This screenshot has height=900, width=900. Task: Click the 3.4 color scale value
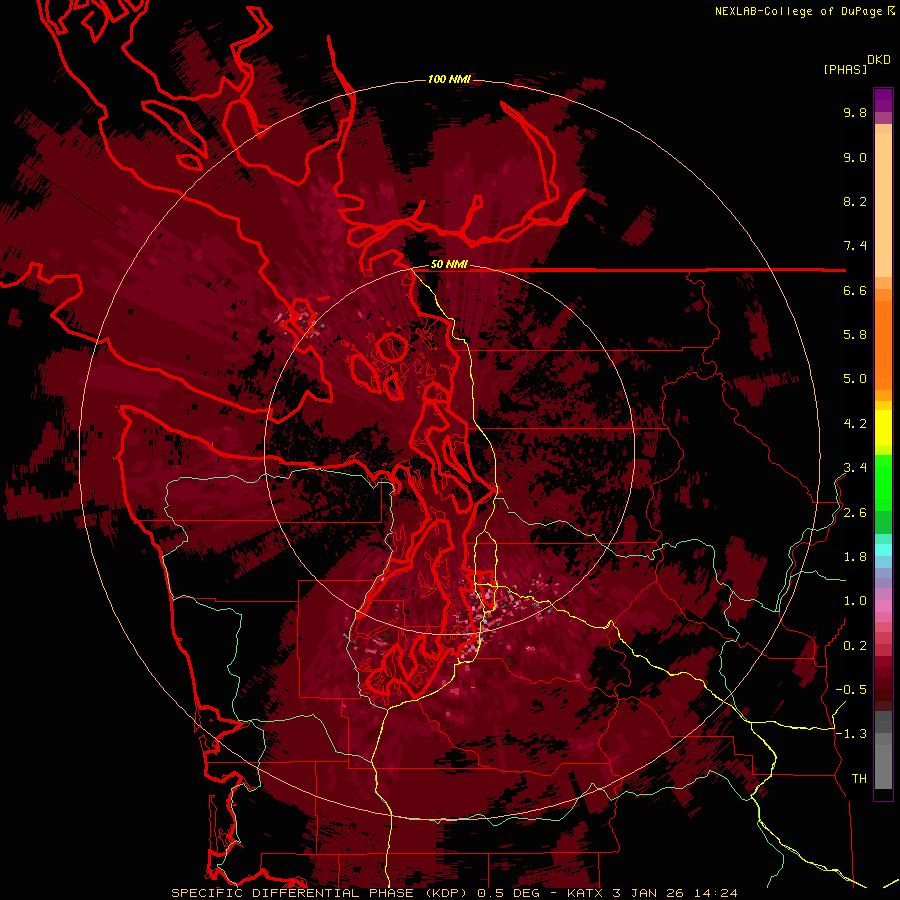855,468
